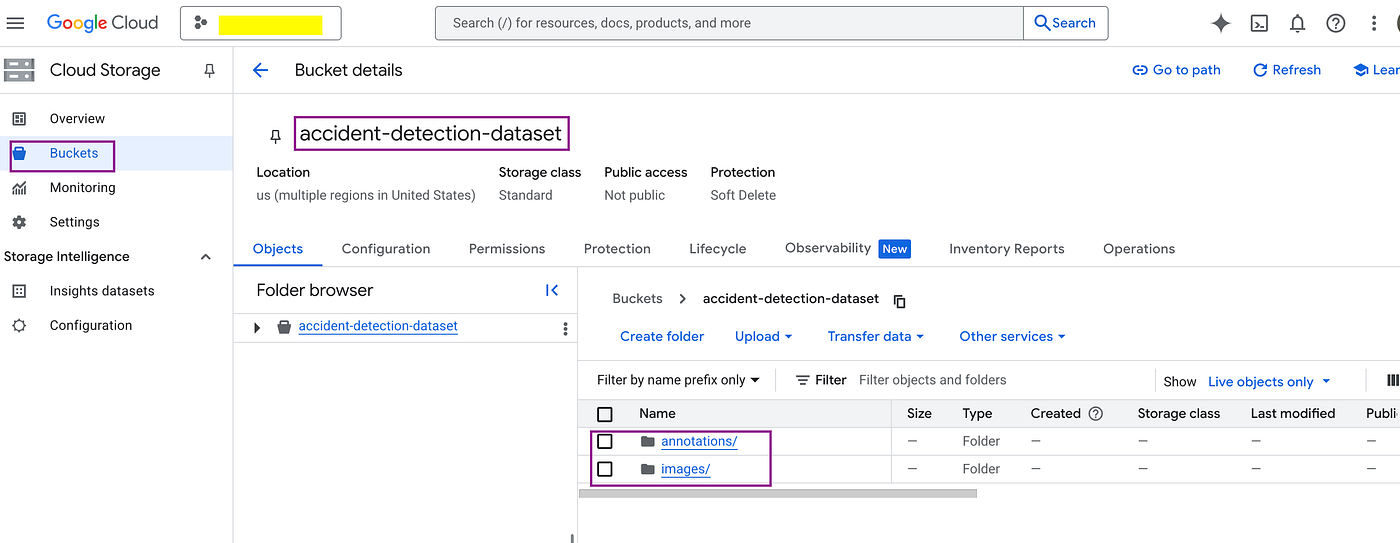Click the Monitoring chart icon in the sidebar
Viewport: 1400px width, 543px height.
click(x=19, y=188)
